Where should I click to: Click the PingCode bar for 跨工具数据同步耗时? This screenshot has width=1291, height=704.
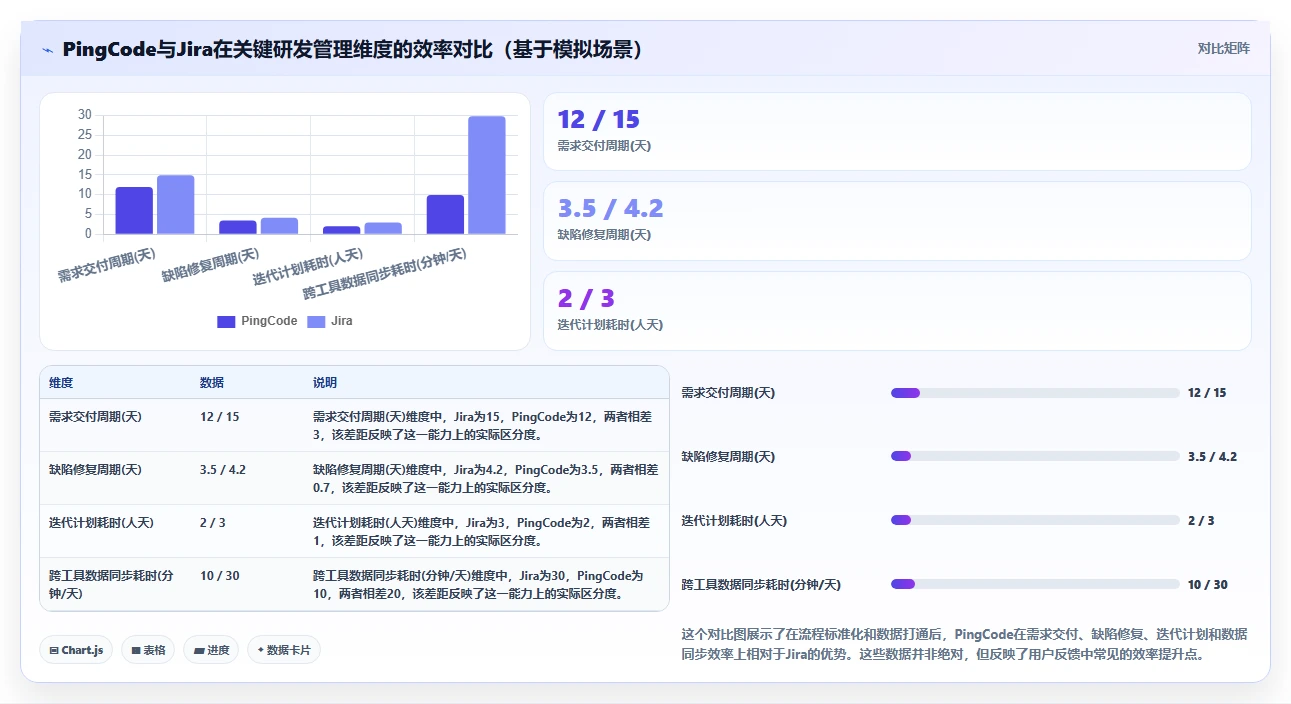point(446,215)
